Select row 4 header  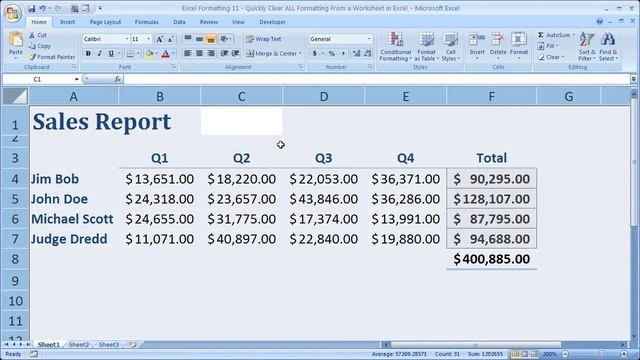click(x=15, y=179)
